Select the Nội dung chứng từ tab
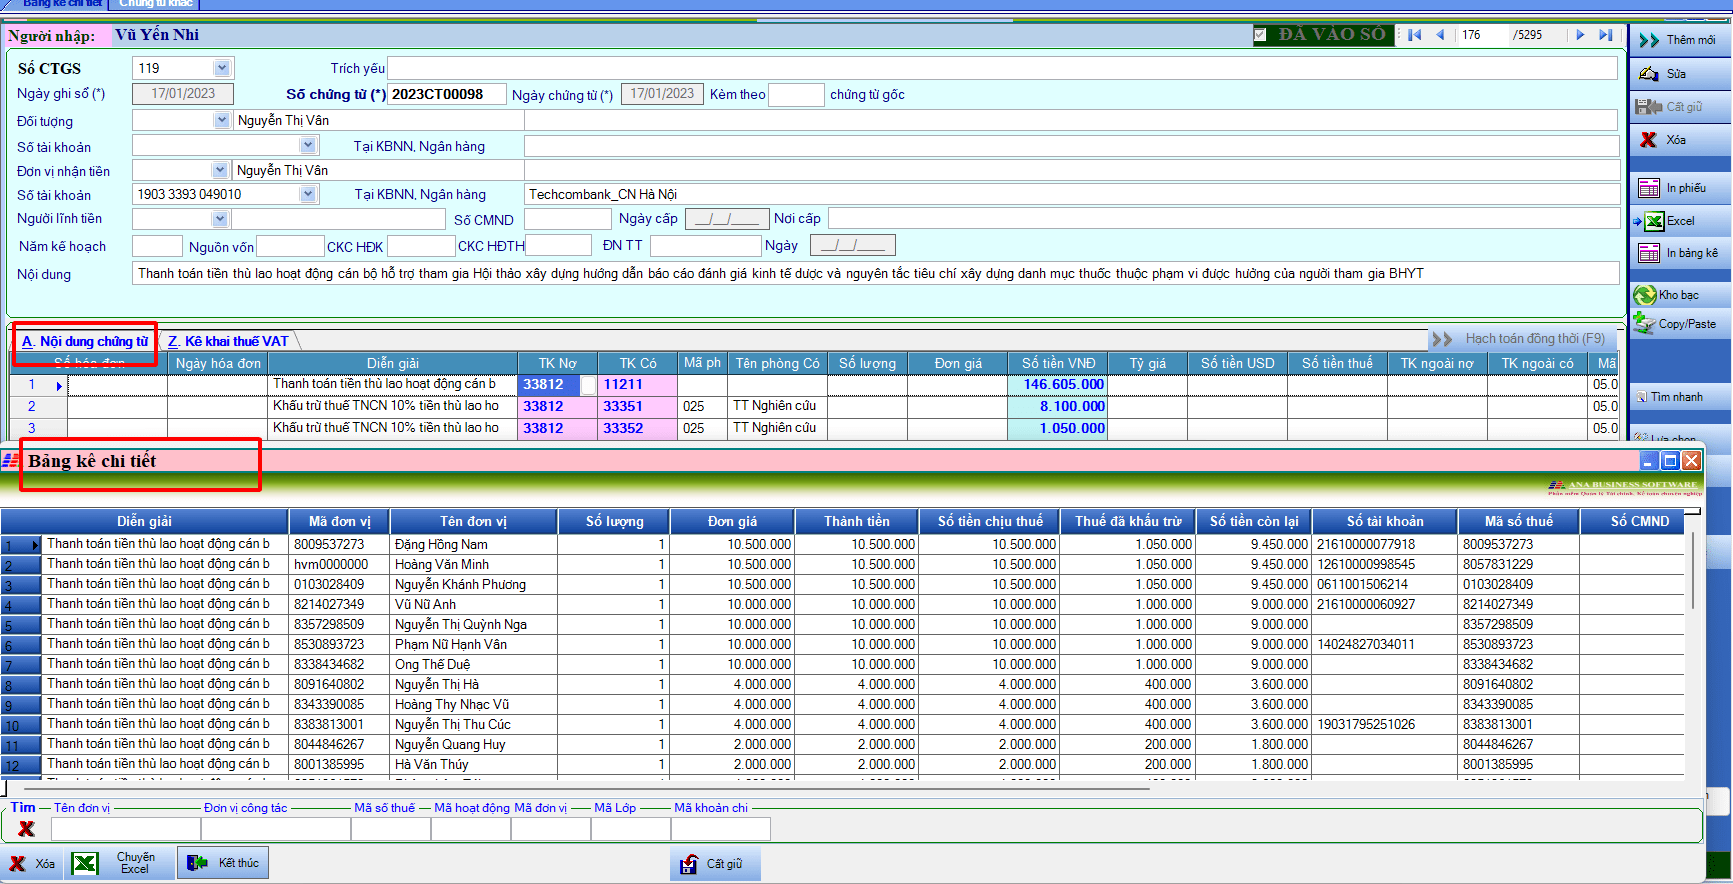The height and width of the screenshot is (884, 1733). 85,341
